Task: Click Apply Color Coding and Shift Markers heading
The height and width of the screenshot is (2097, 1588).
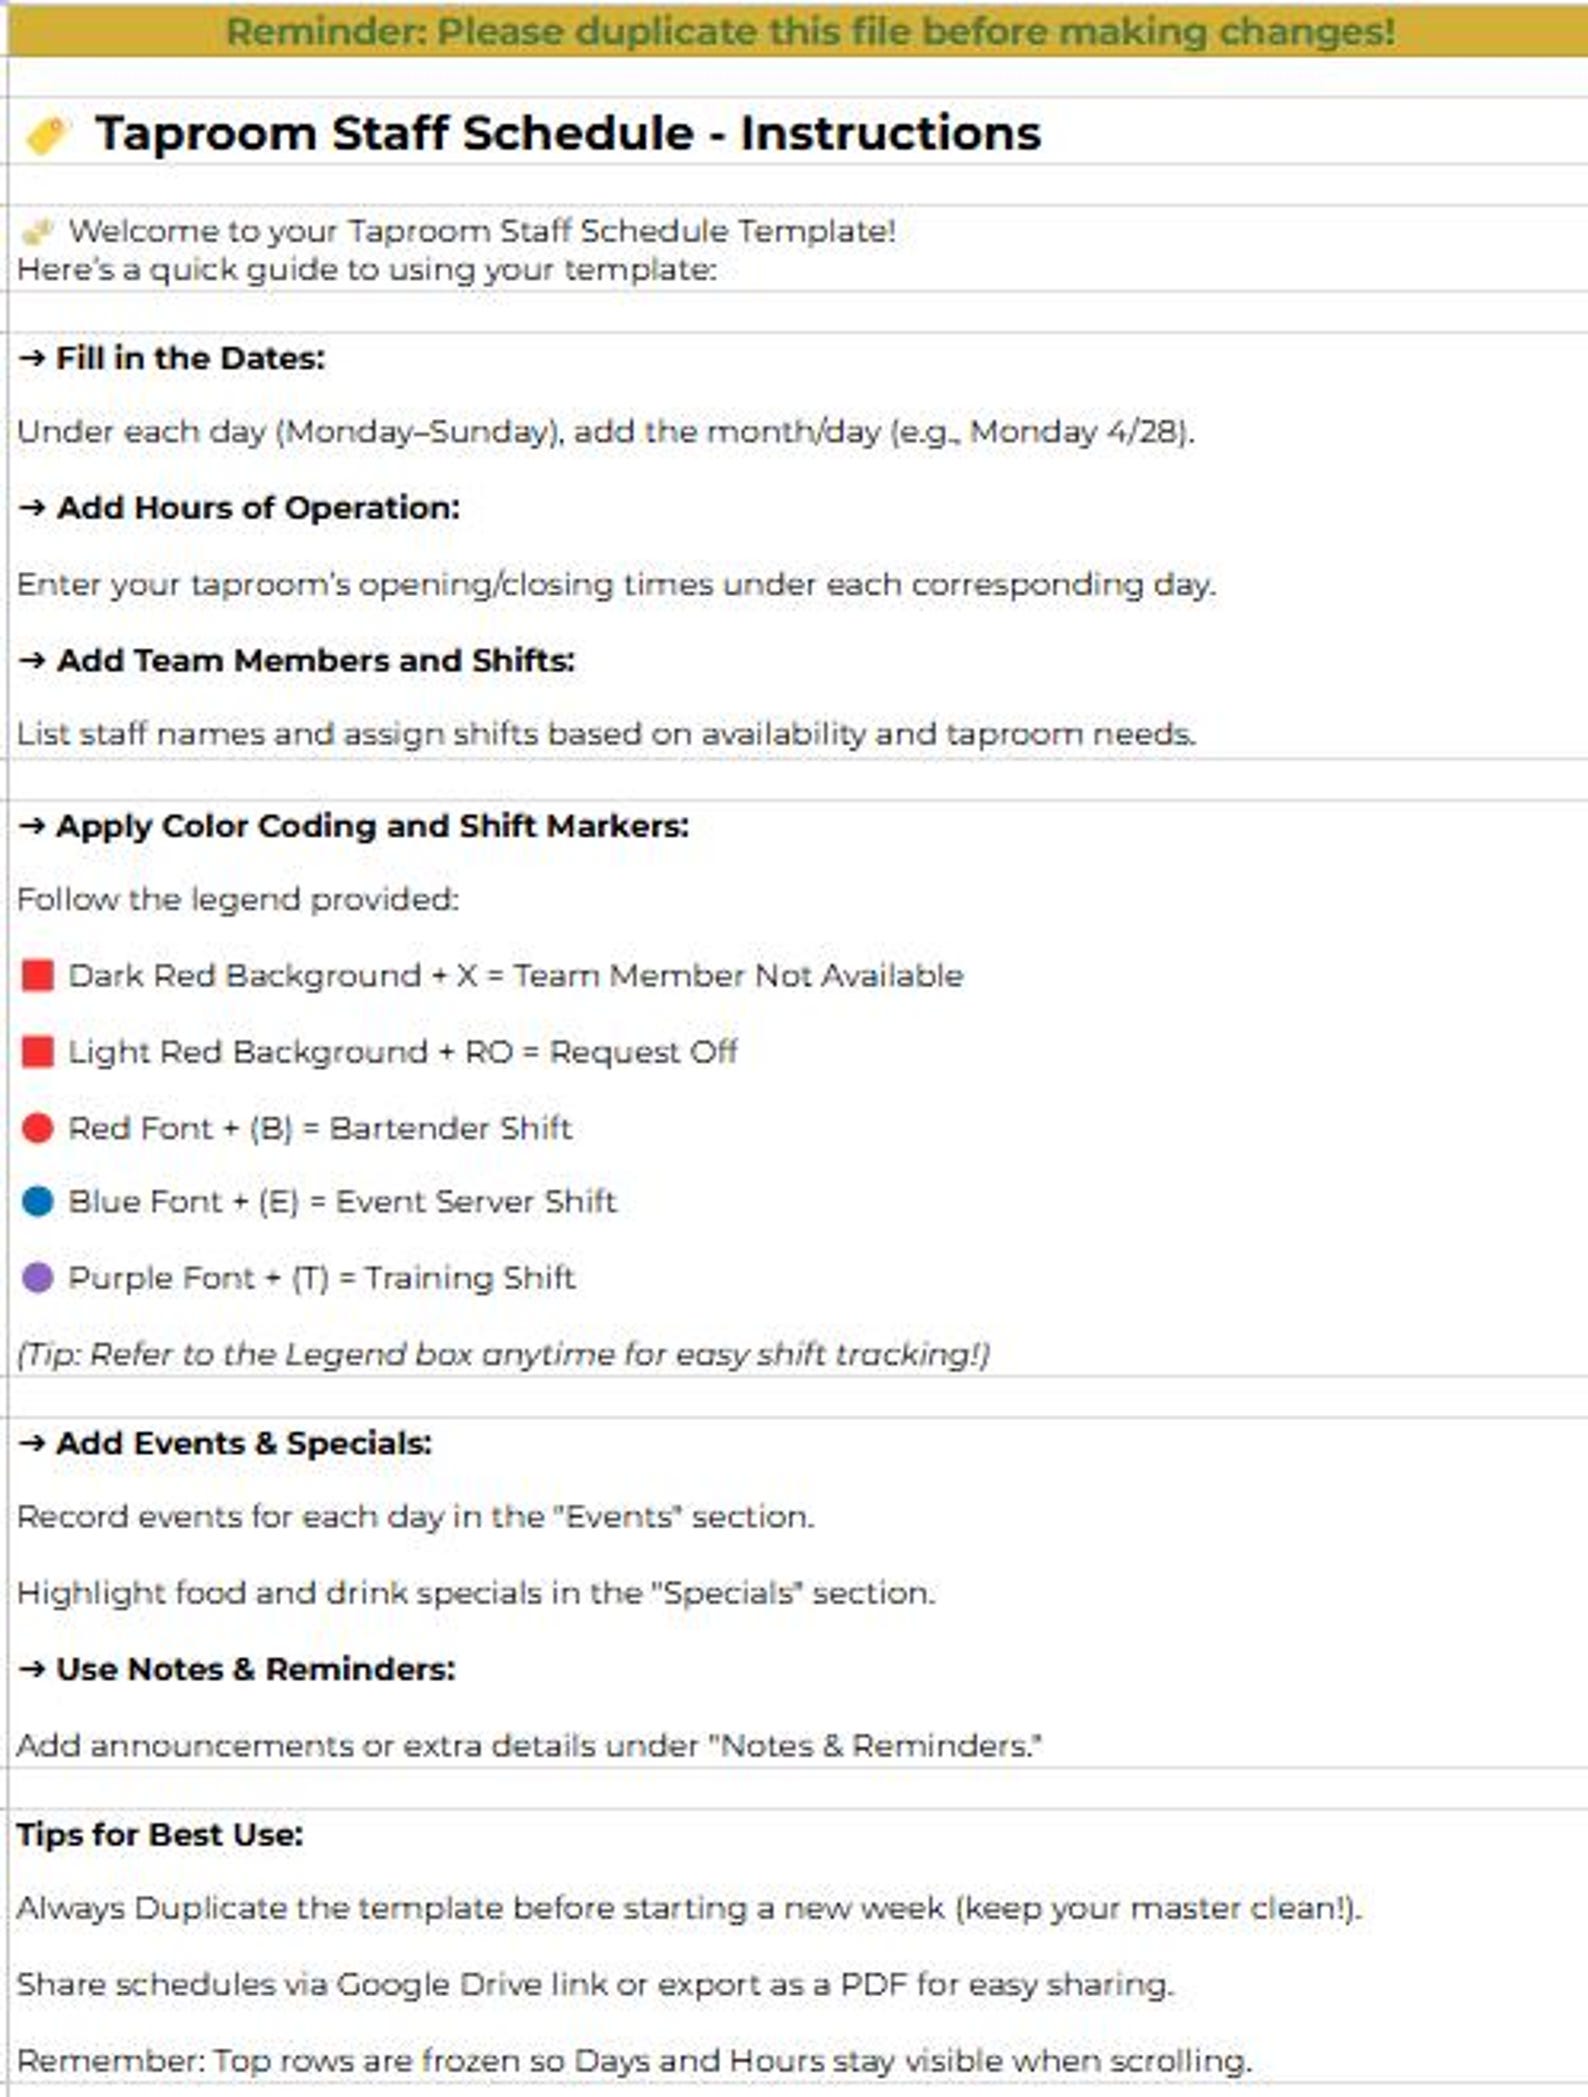Action: [x=353, y=826]
